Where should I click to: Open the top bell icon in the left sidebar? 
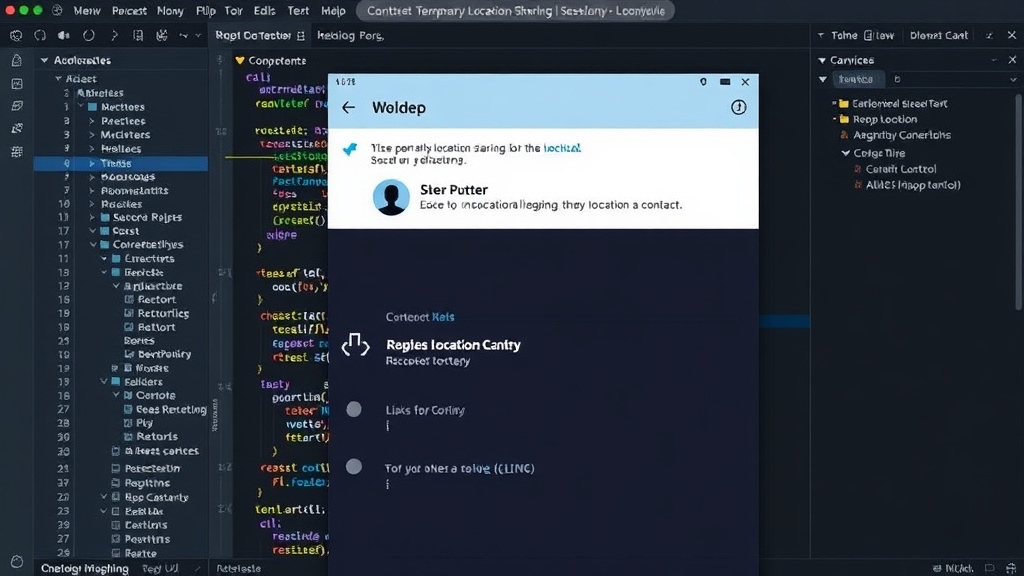coord(17,61)
